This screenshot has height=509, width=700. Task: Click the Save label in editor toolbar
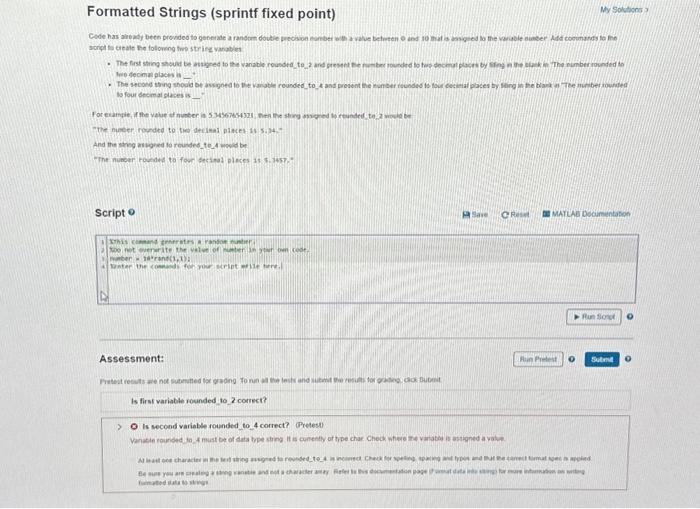[480, 215]
